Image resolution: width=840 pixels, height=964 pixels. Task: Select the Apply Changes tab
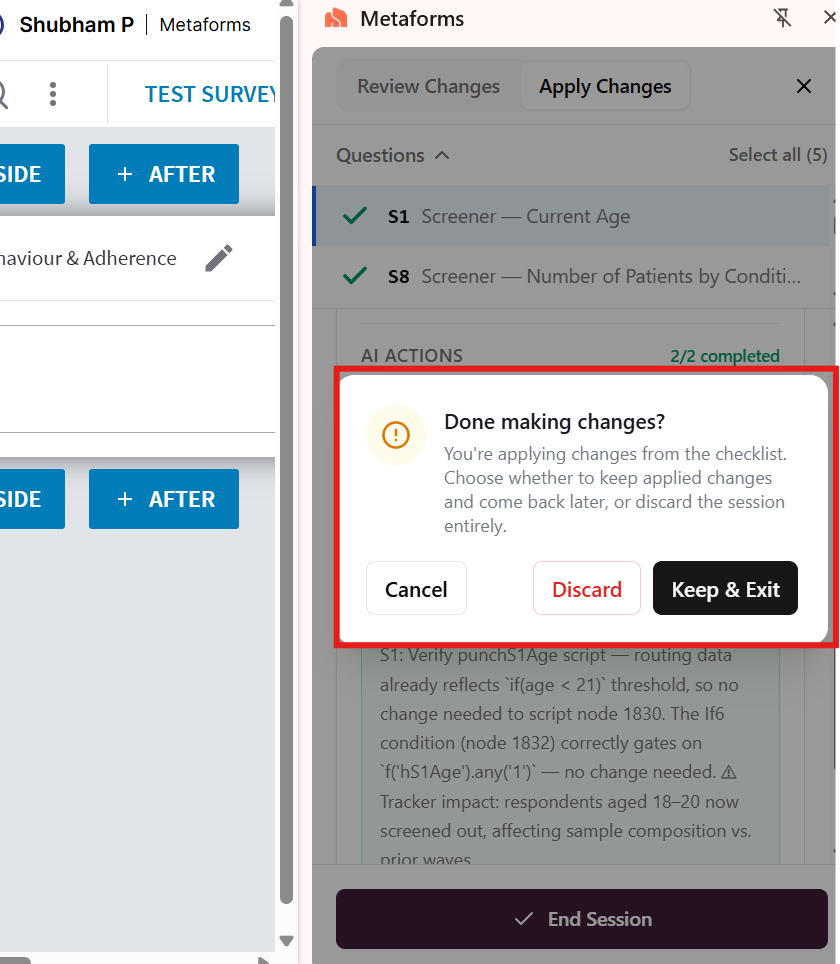coord(605,87)
